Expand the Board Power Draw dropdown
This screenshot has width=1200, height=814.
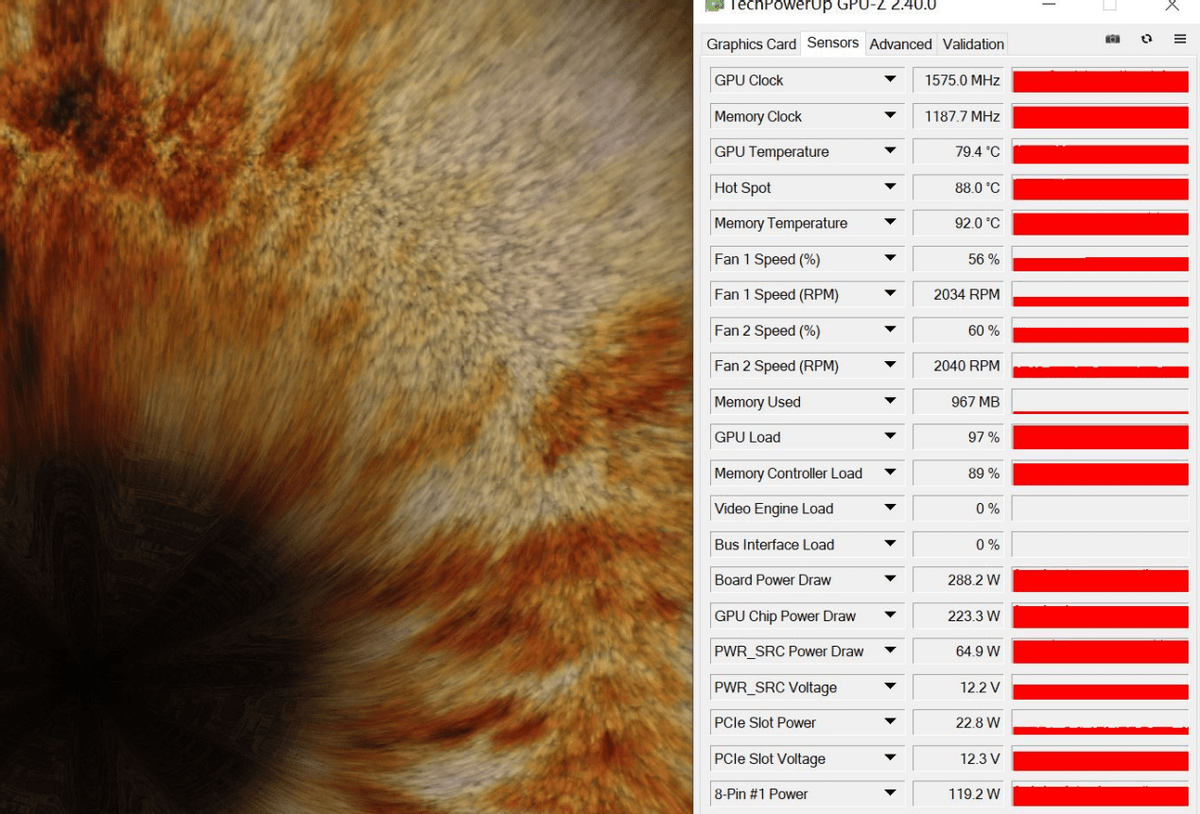pyautogui.click(x=889, y=580)
